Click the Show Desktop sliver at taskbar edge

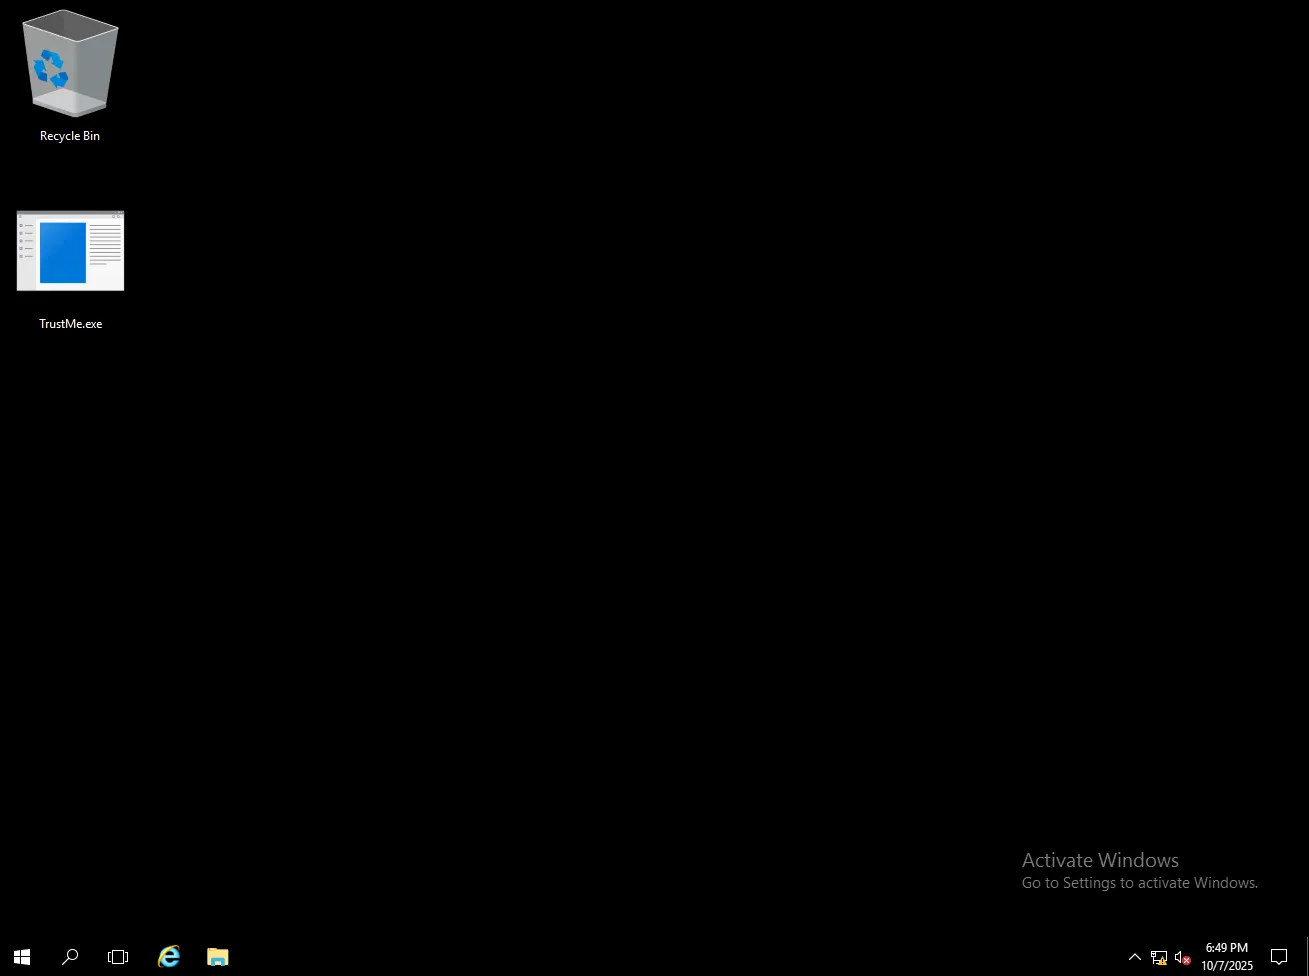pos(1306,957)
